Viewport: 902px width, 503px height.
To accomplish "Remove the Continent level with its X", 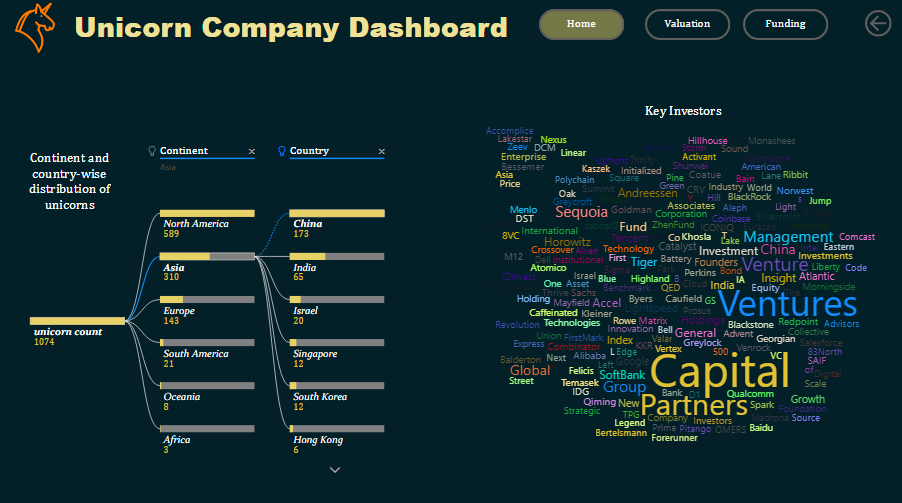I will coord(251,151).
